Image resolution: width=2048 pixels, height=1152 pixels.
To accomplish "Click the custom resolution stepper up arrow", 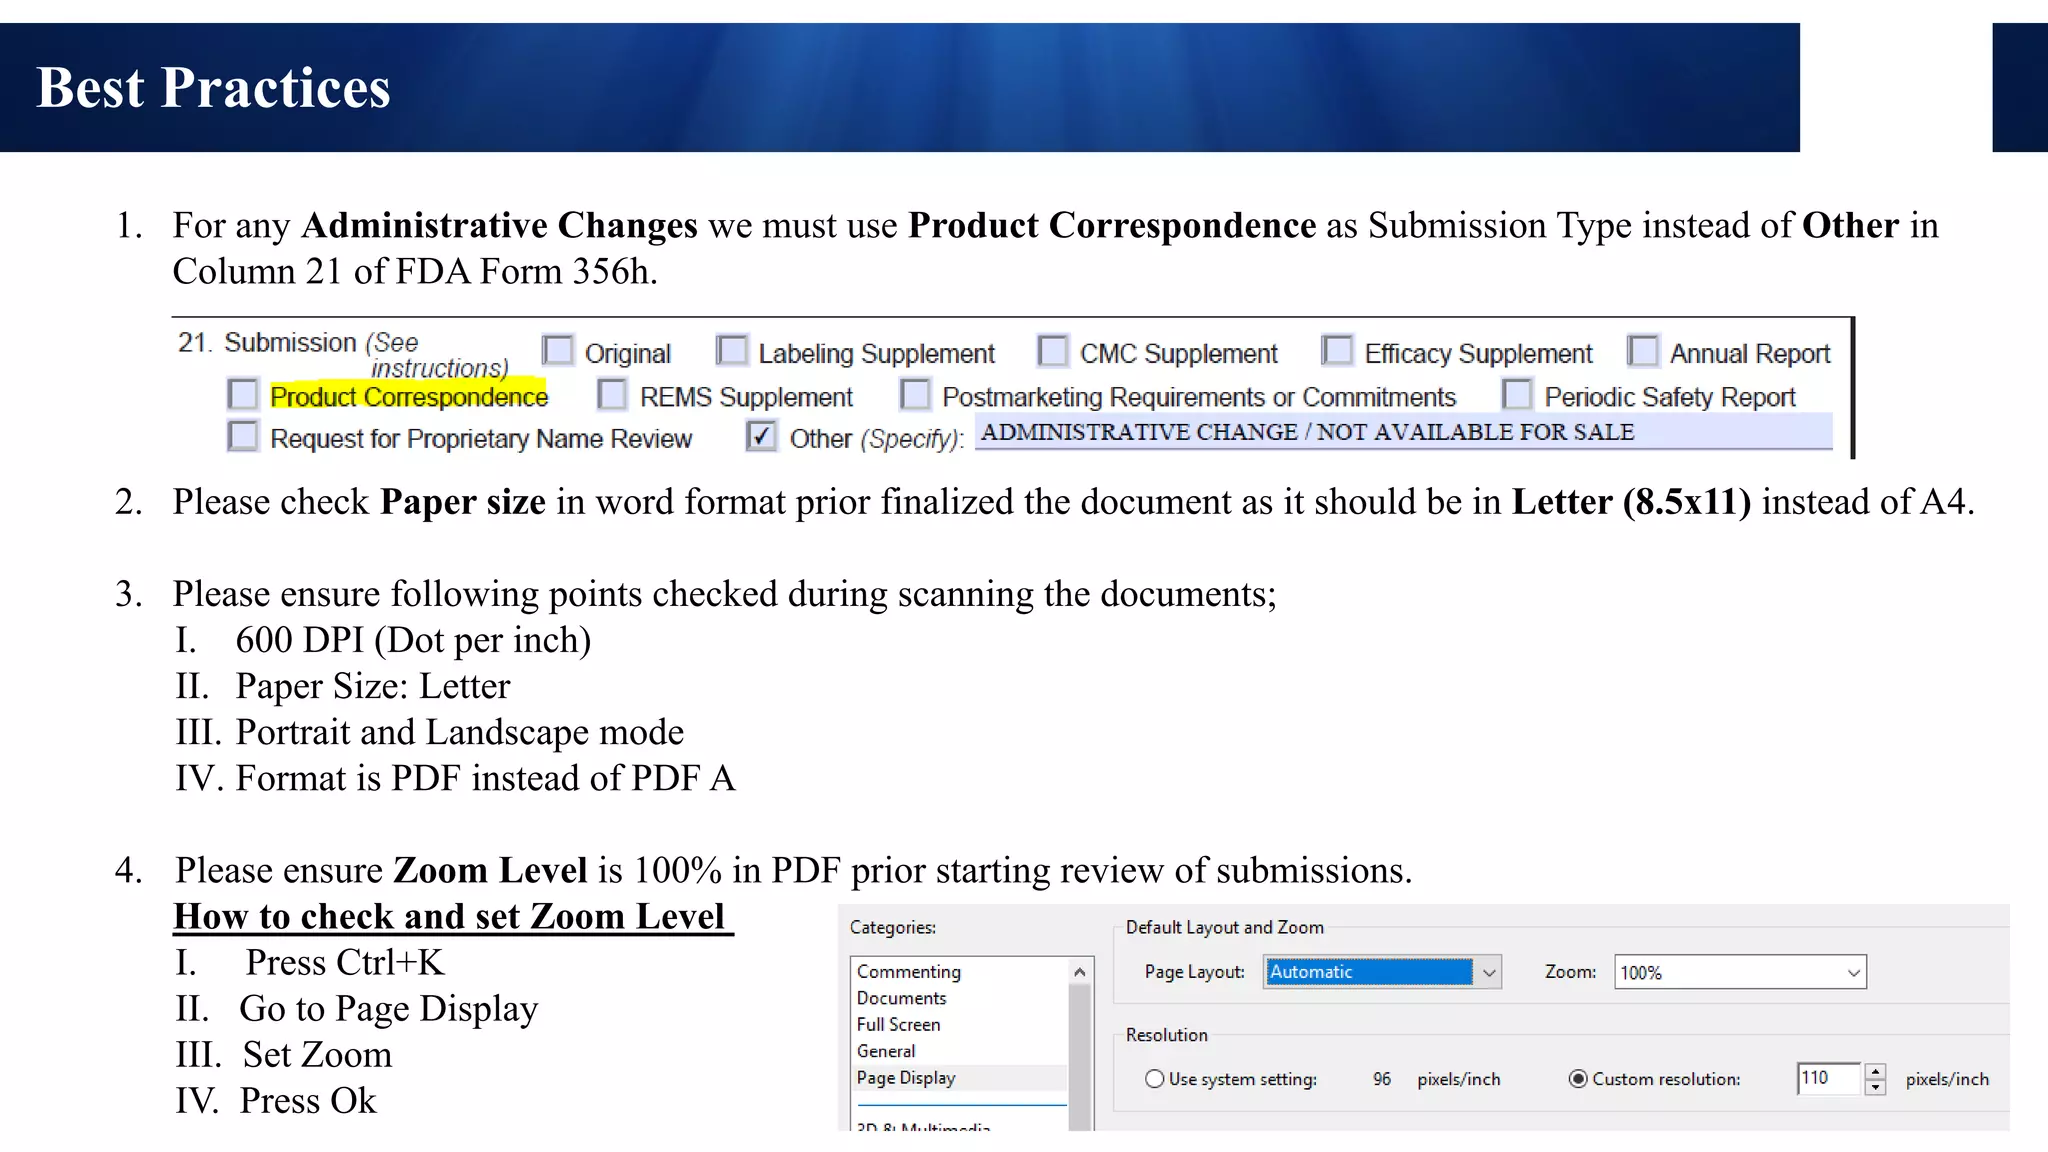I will pos(1875,1071).
